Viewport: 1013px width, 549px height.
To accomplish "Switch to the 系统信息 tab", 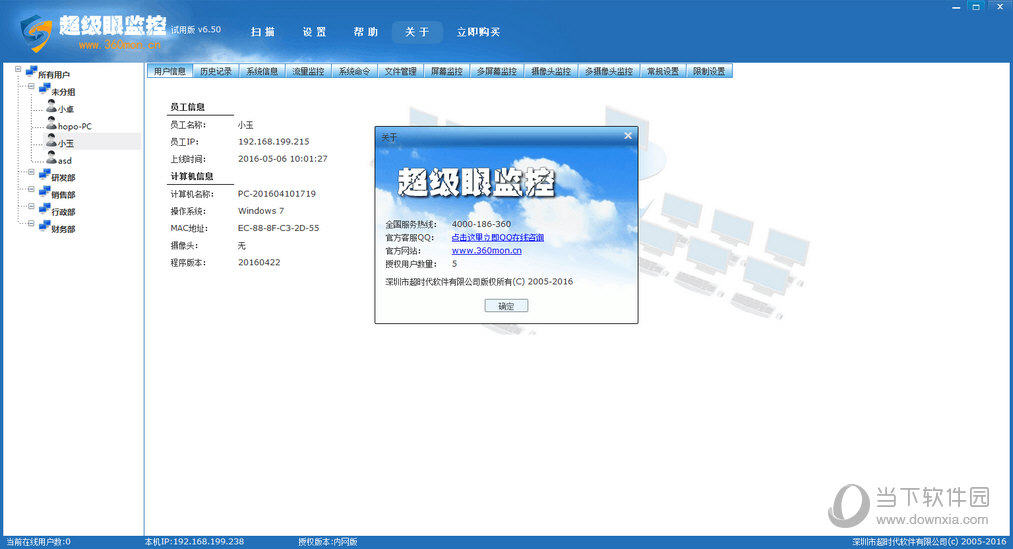I will (x=262, y=71).
